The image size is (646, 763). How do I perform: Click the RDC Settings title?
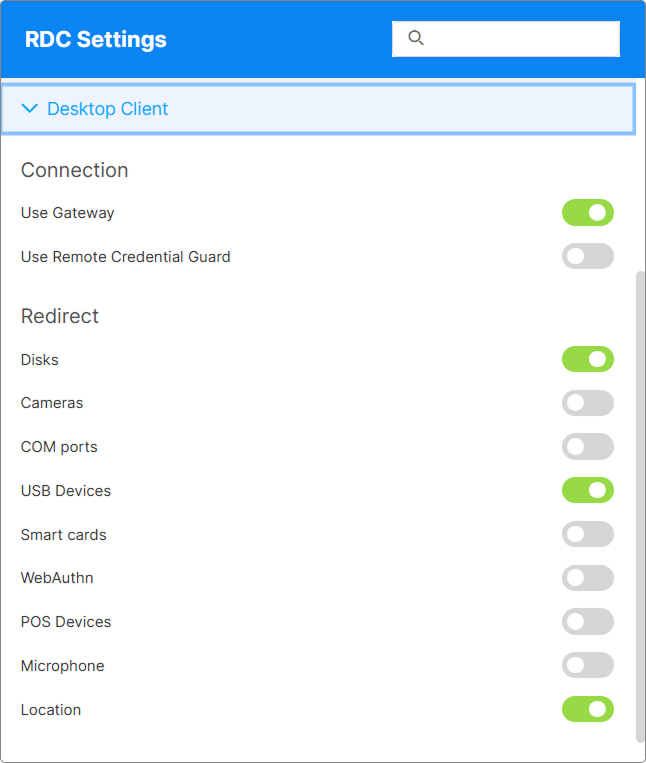pos(96,40)
